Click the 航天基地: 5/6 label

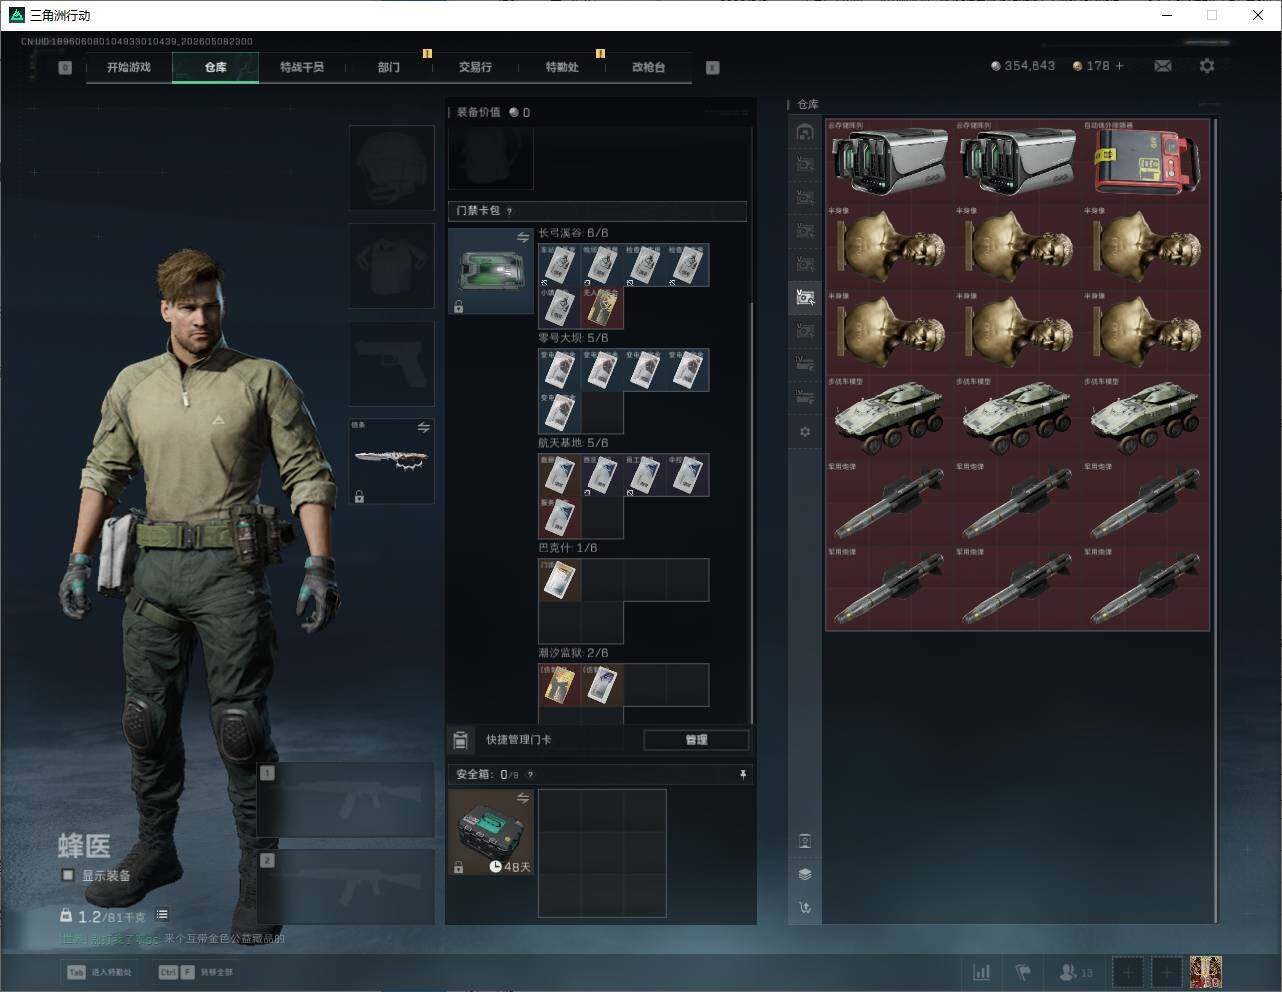click(573, 443)
